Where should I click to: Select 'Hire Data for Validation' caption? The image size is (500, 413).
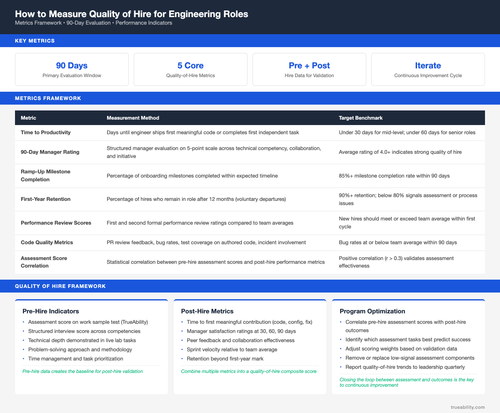tap(309, 76)
